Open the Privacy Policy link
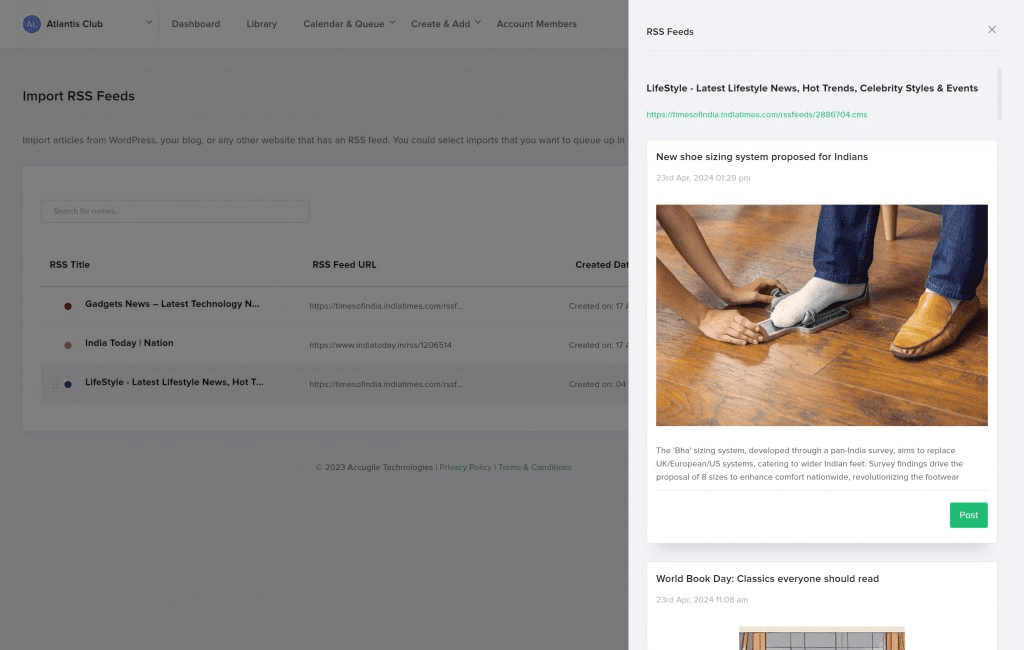This screenshot has height=650, width=1024. point(465,467)
